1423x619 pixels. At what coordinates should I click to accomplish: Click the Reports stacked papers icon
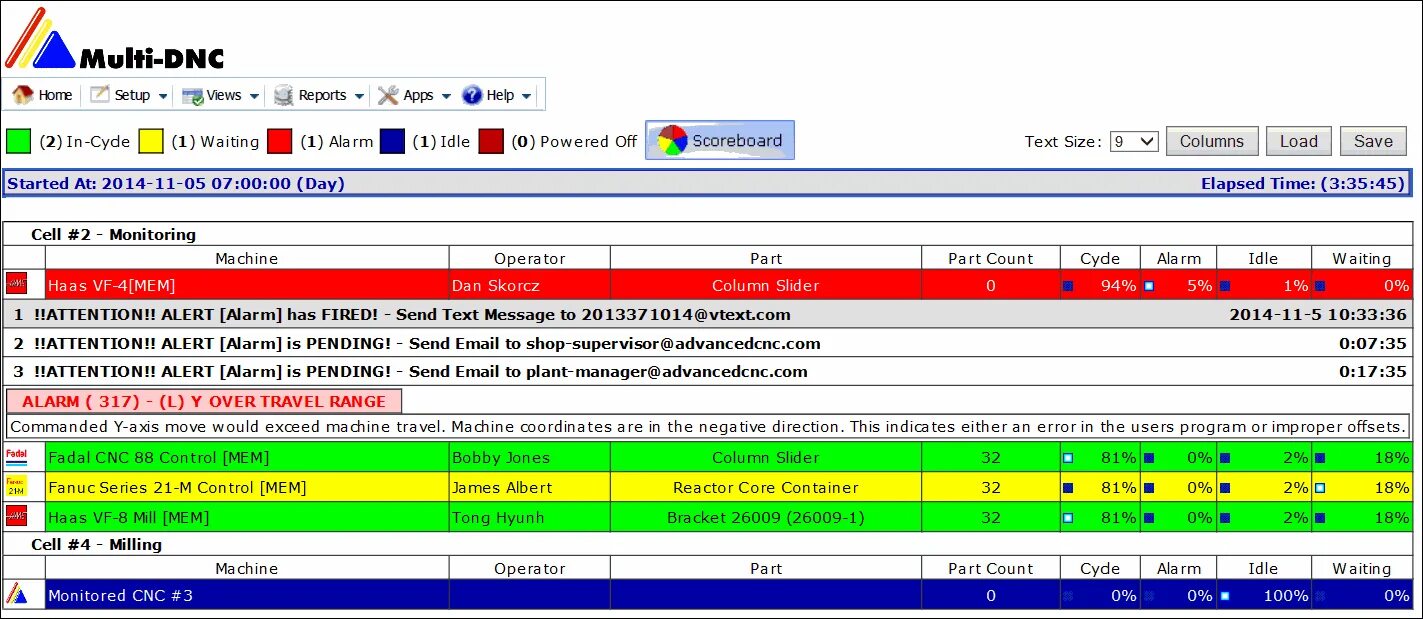[x=284, y=95]
